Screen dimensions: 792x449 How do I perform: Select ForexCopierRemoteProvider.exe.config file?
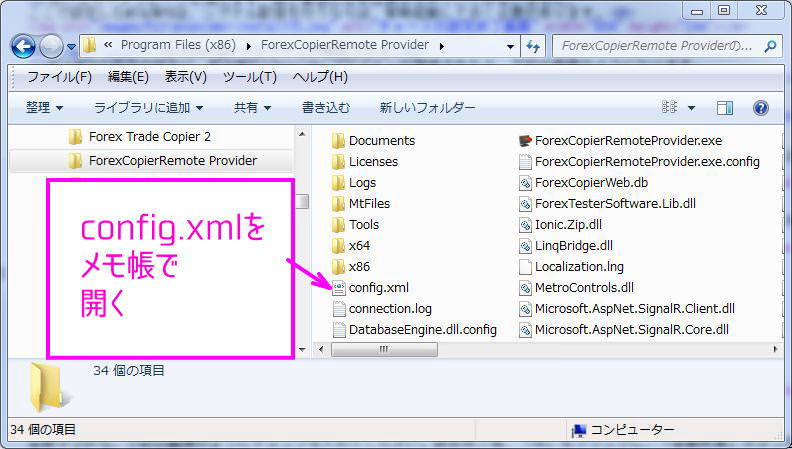(639, 162)
